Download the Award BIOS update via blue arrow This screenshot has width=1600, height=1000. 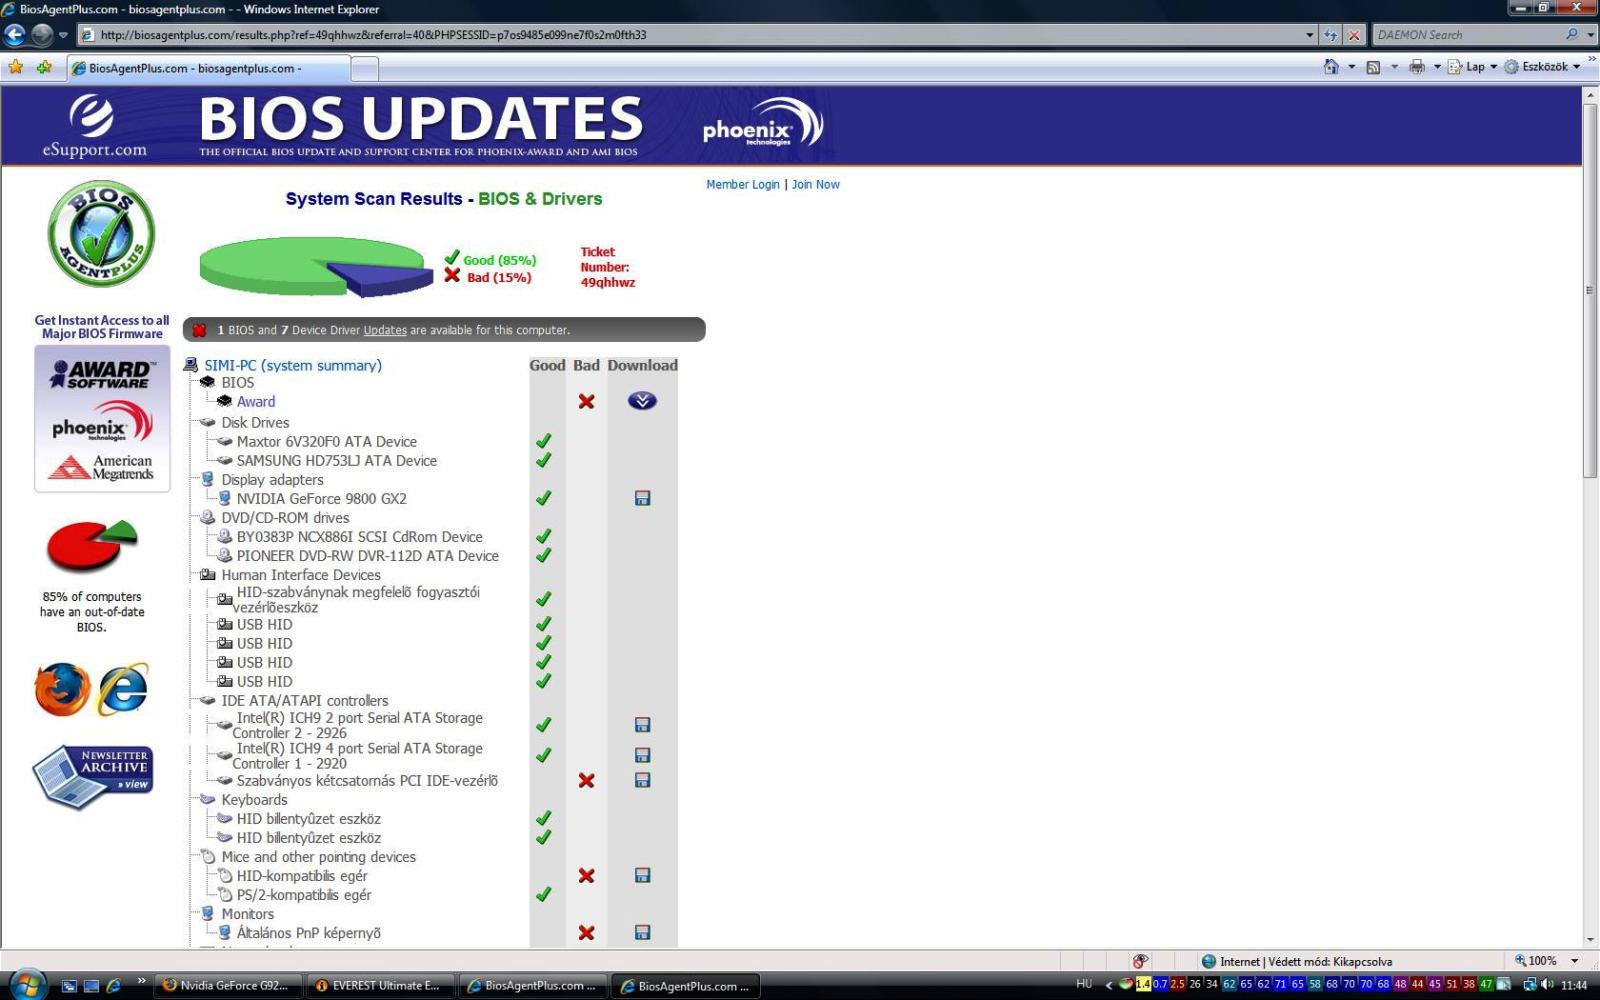click(642, 401)
